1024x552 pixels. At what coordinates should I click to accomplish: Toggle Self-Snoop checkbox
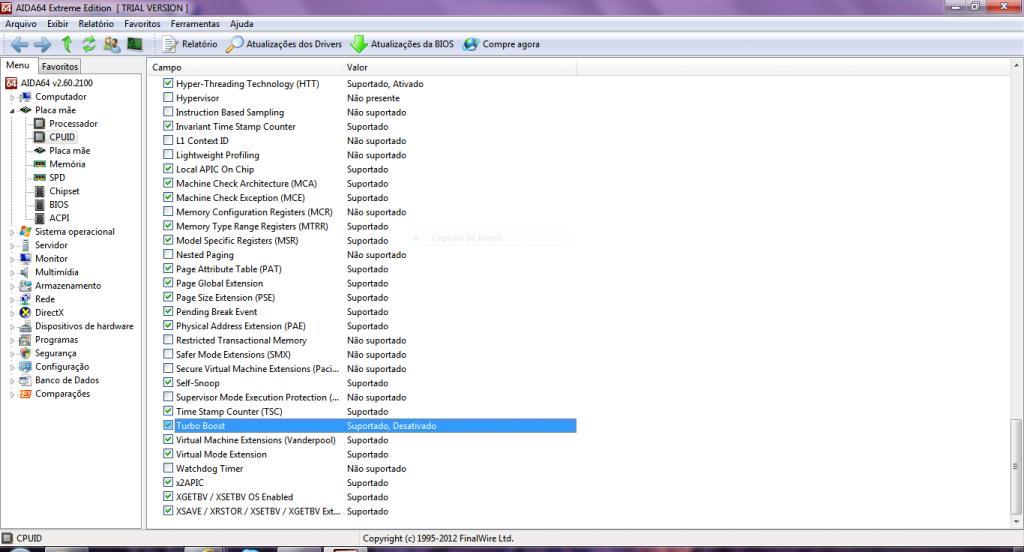[168, 382]
